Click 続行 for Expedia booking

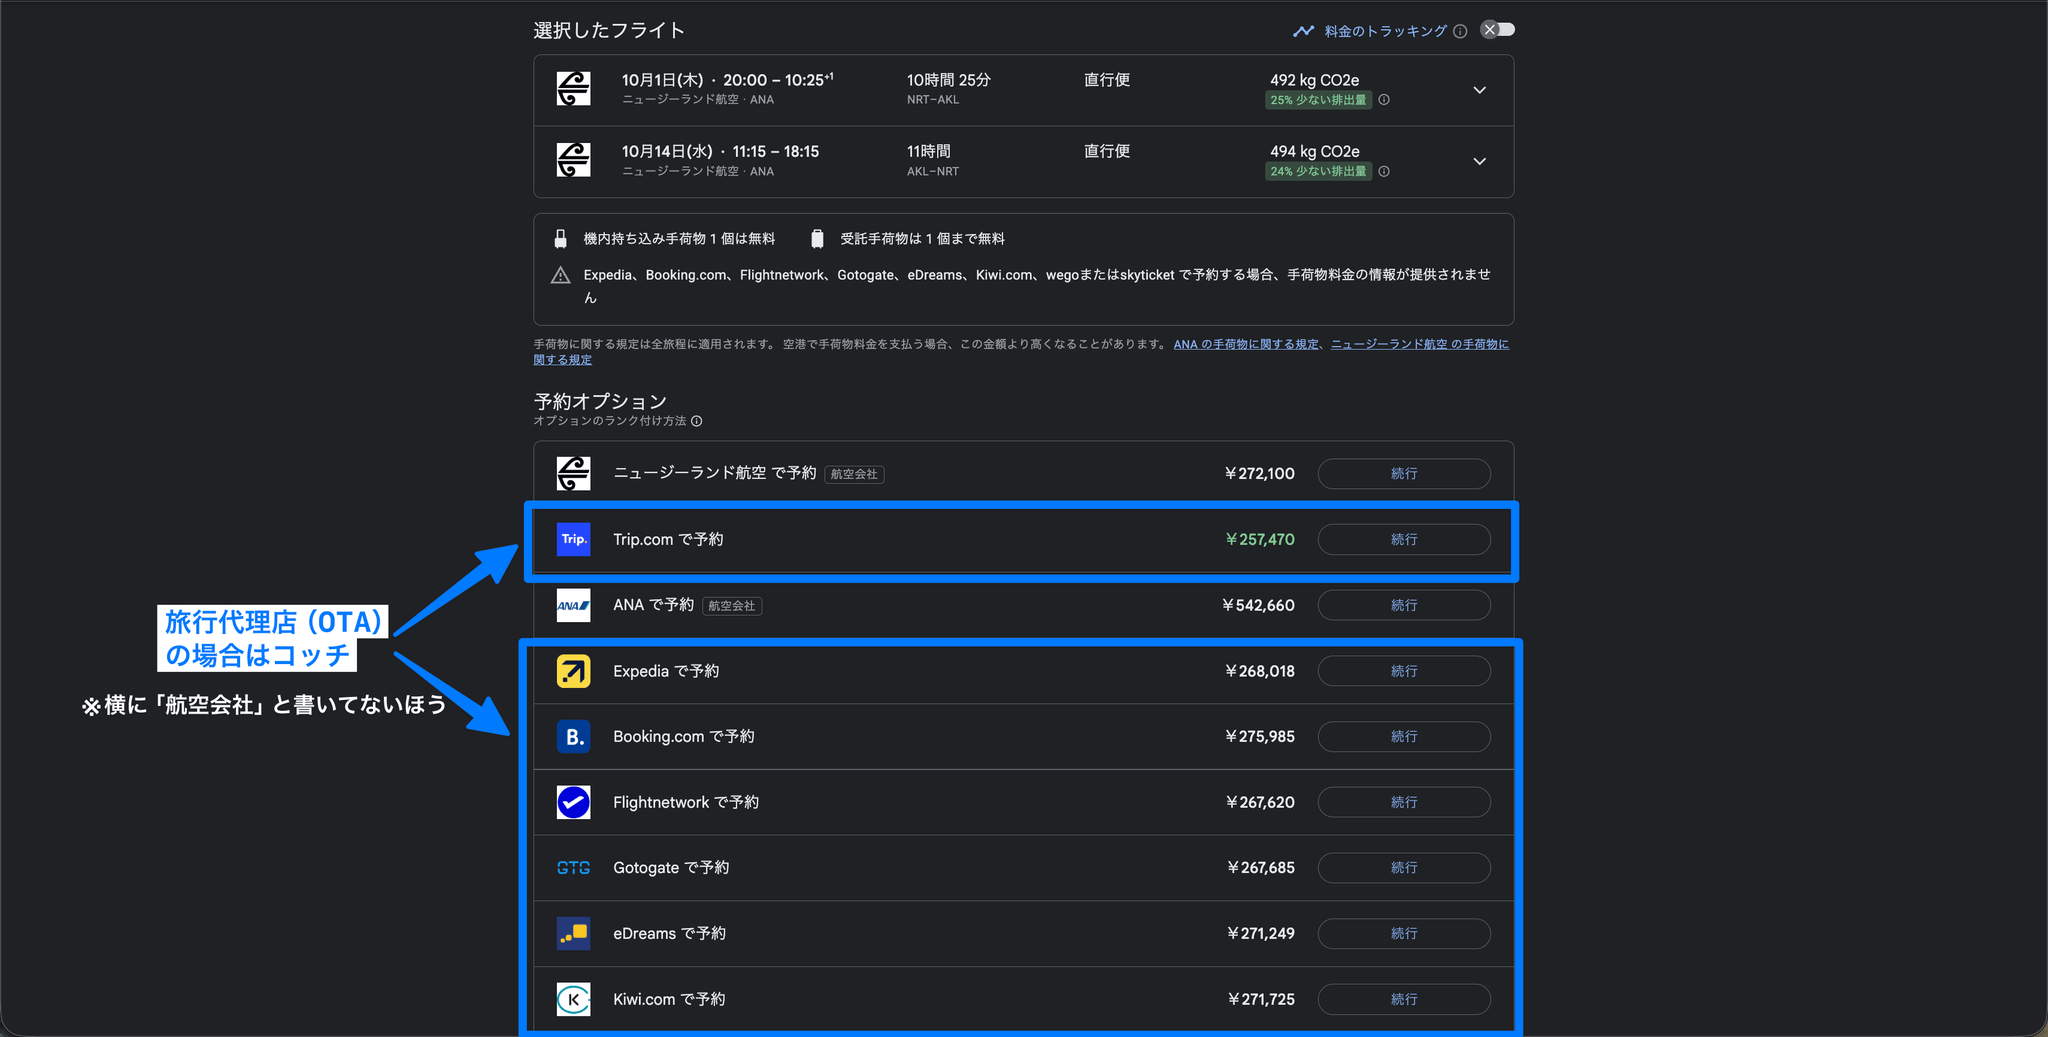[1404, 671]
